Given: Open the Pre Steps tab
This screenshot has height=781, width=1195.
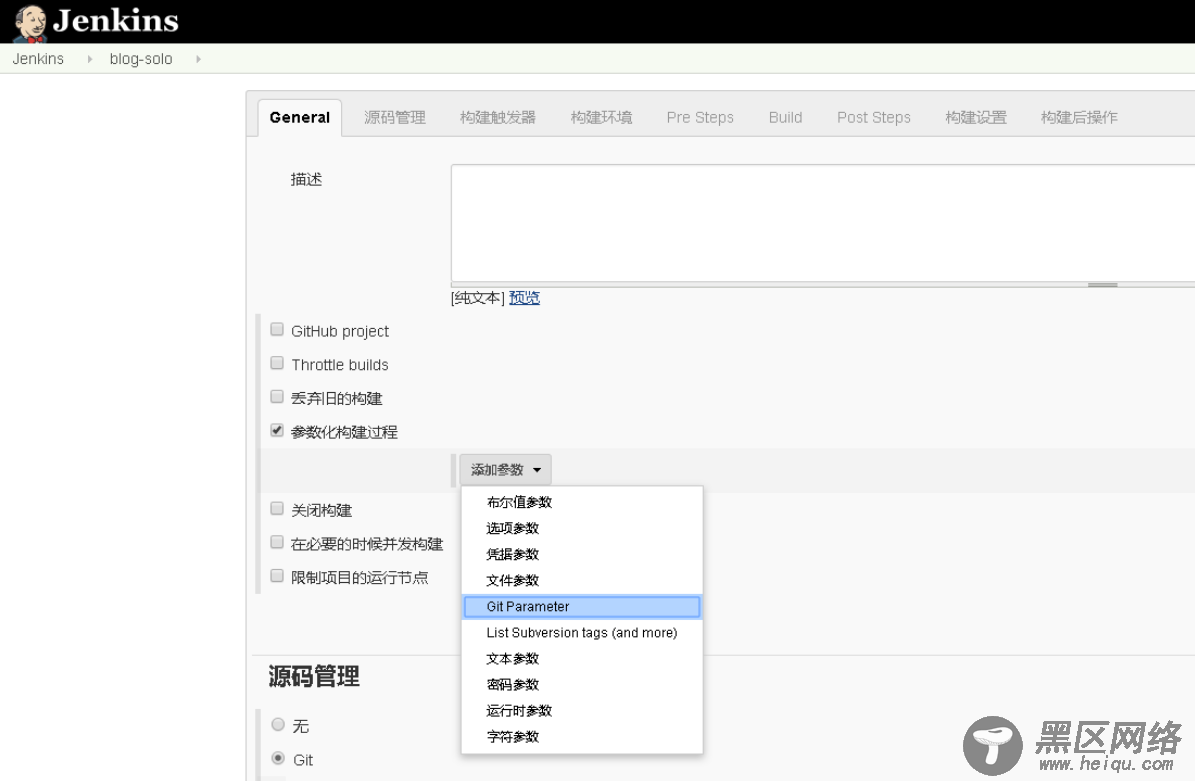Looking at the screenshot, I should 700,117.
